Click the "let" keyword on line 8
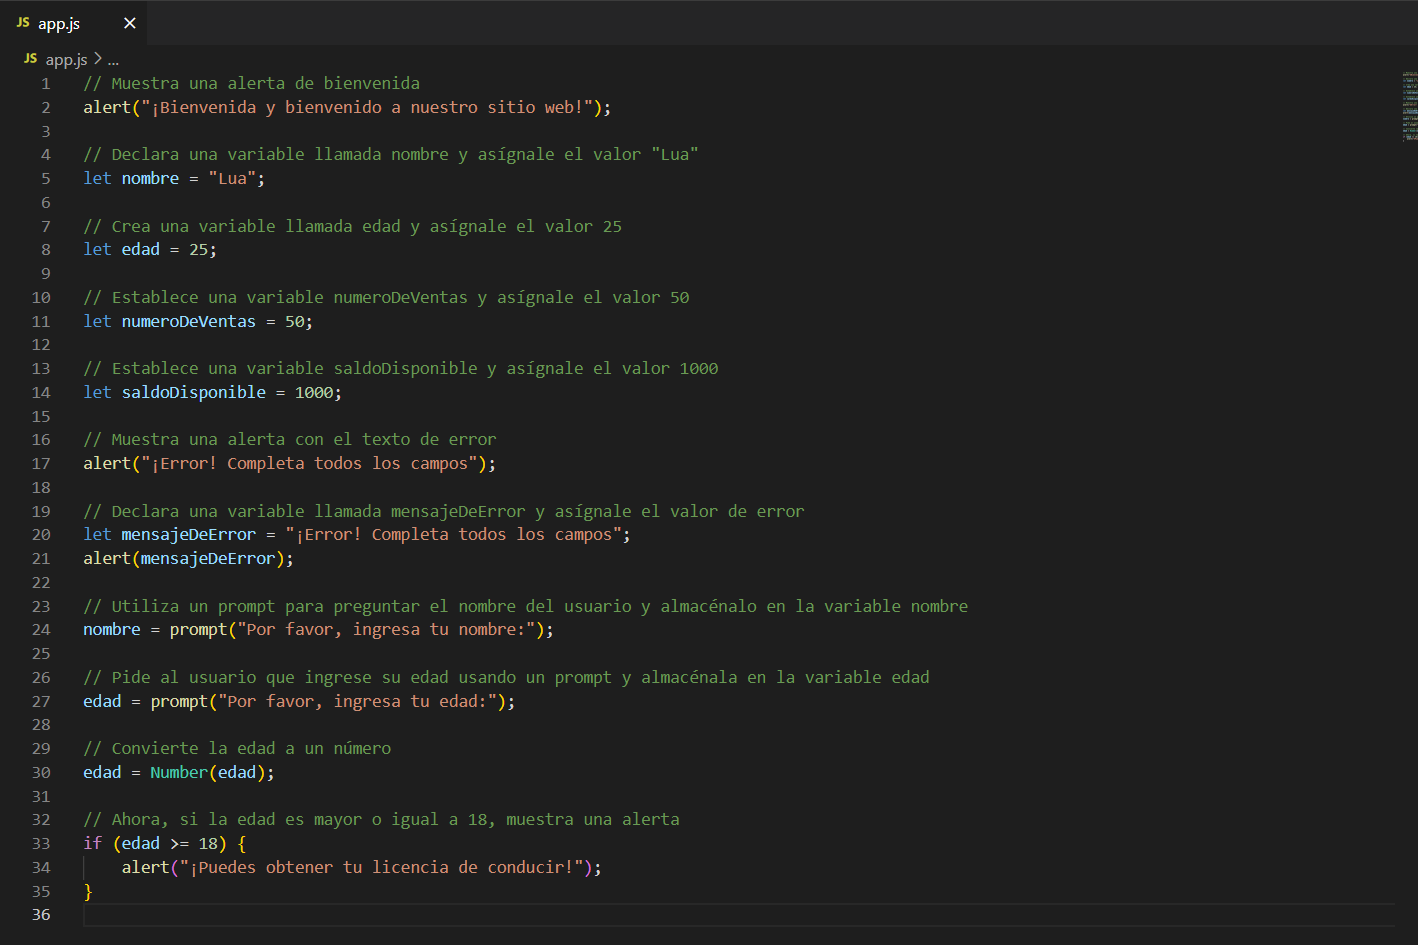The width and height of the screenshot is (1418, 945). (97, 249)
